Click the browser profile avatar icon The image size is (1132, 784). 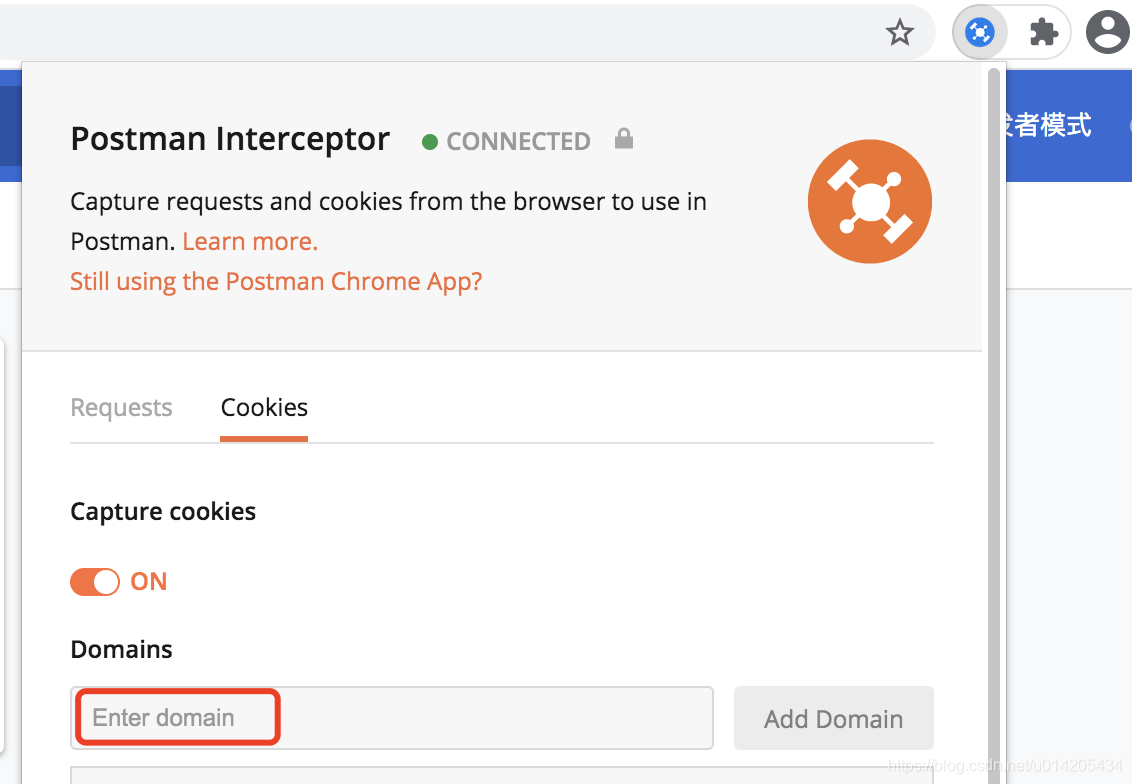1107,32
